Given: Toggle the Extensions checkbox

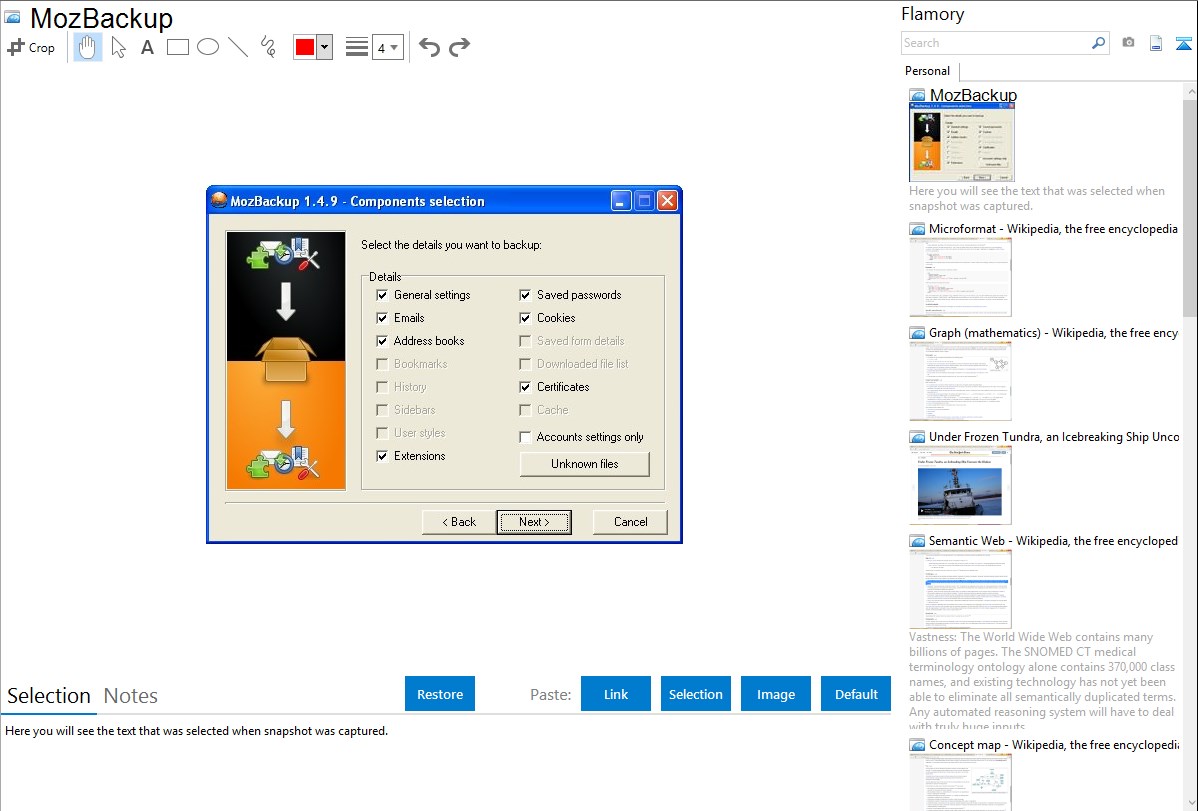Looking at the screenshot, I should [382, 456].
